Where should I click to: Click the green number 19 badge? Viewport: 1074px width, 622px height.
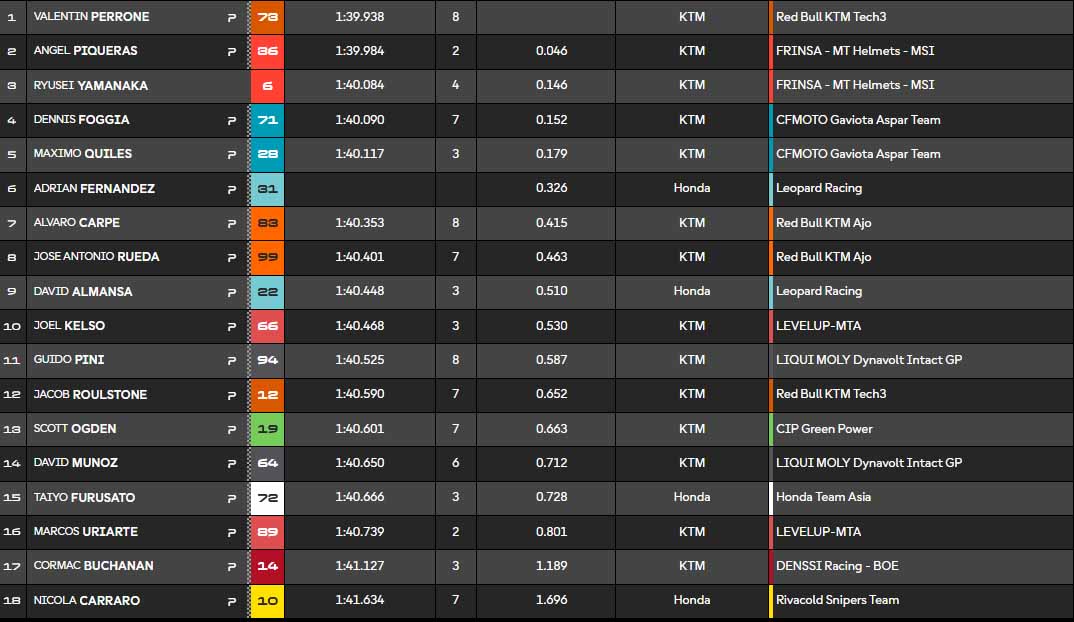click(268, 429)
